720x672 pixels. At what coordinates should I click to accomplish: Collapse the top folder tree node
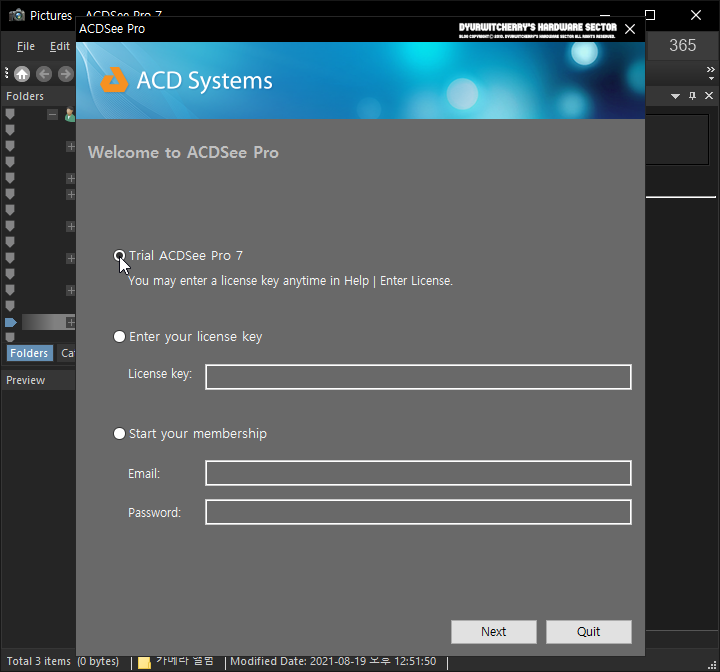pos(52,114)
